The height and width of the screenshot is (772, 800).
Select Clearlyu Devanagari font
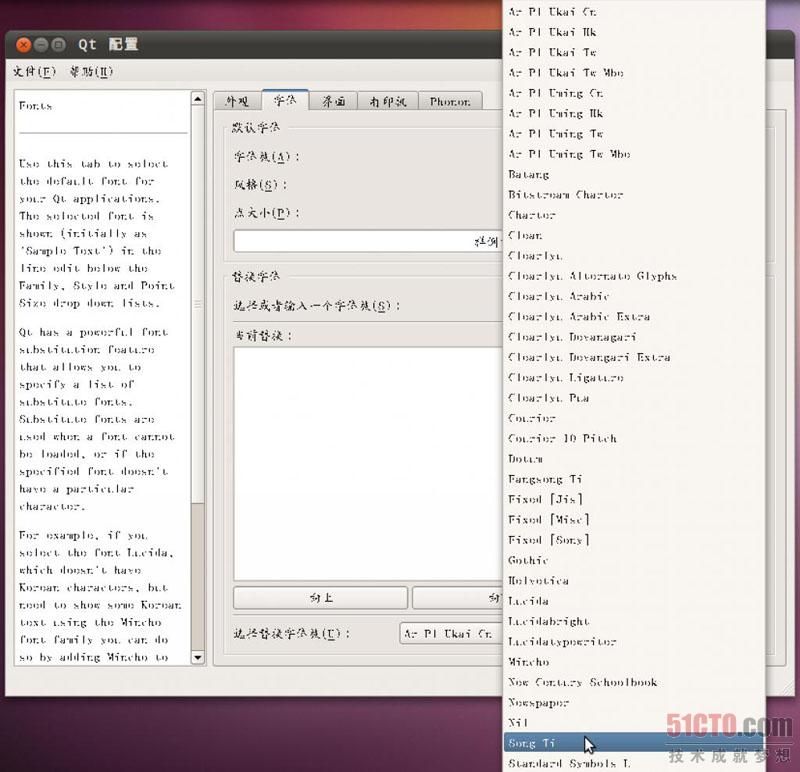634,337
